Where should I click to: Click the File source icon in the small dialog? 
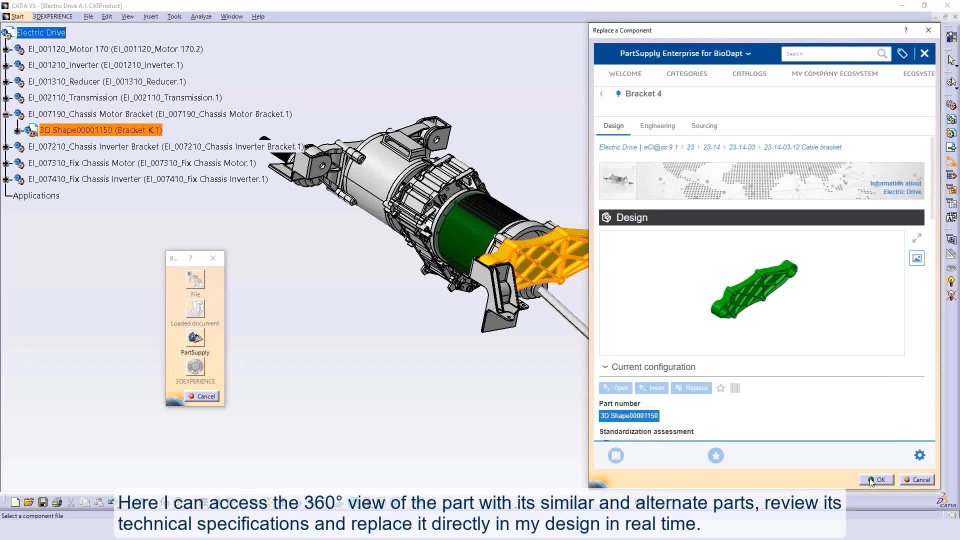pos(195,279)
